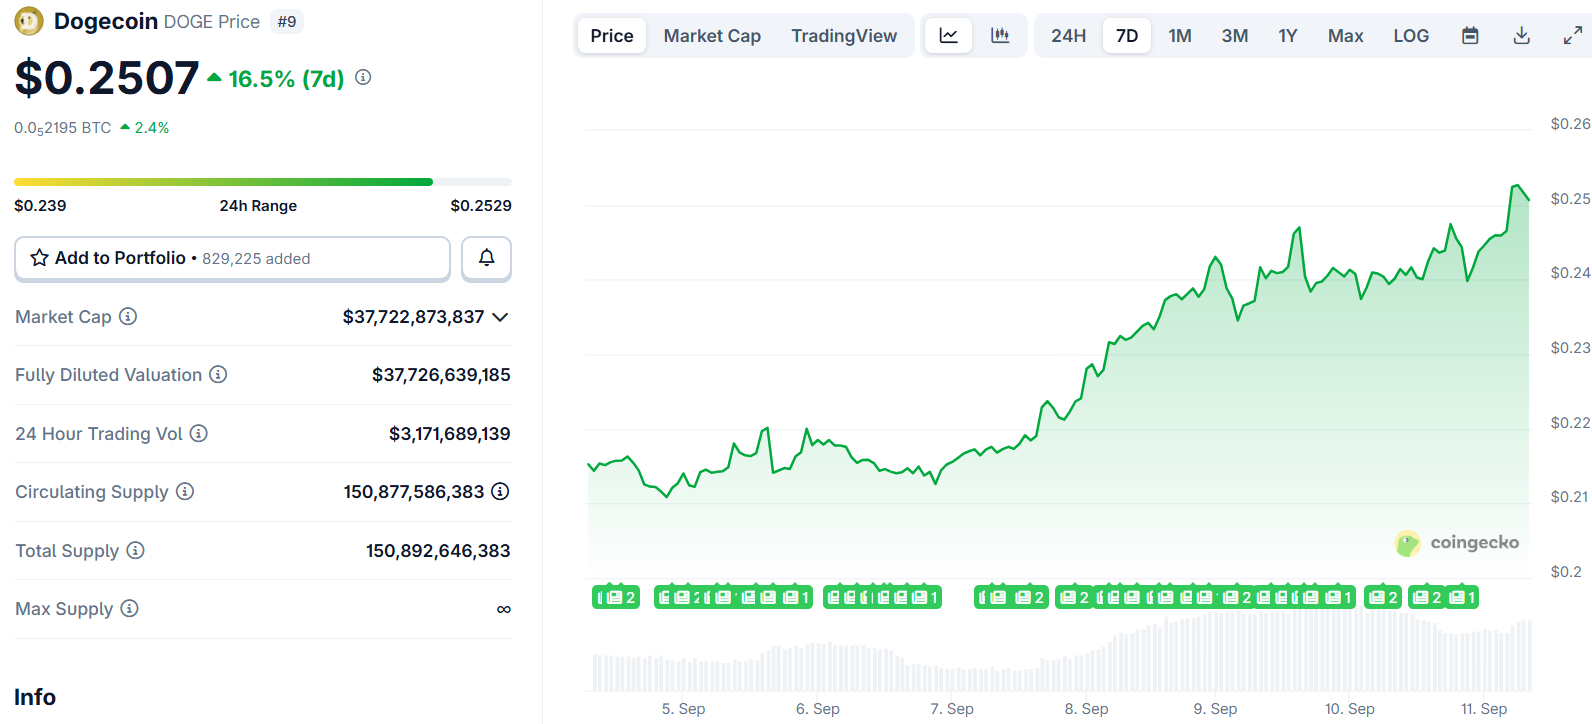
Task: Select the 24H time range
Action: click(1068, 36)
